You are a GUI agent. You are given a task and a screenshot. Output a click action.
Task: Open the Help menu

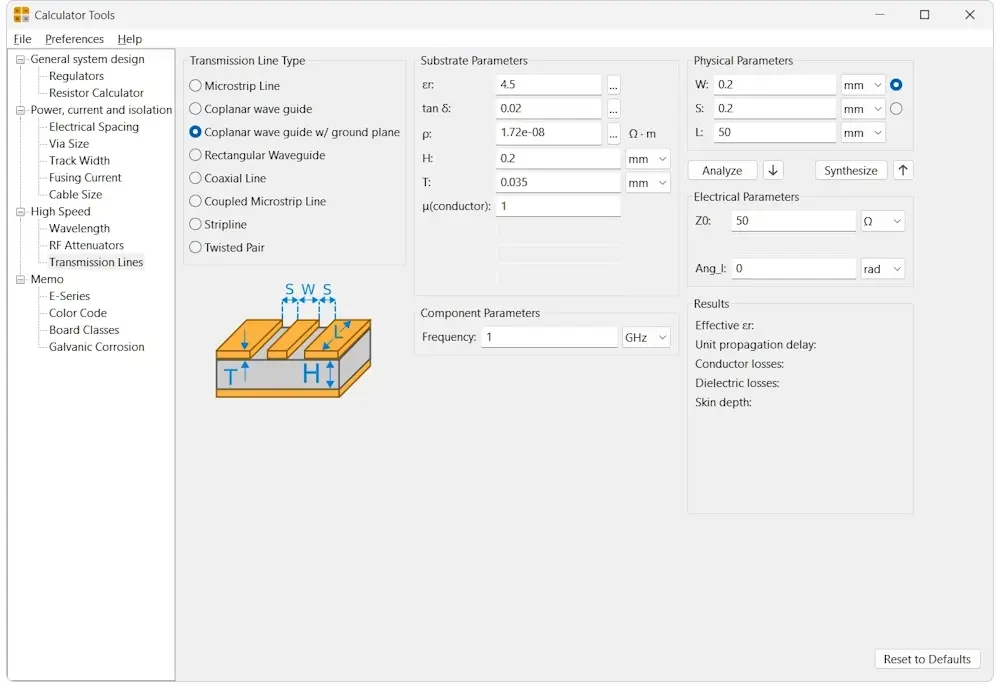click(x=130, y=39)
